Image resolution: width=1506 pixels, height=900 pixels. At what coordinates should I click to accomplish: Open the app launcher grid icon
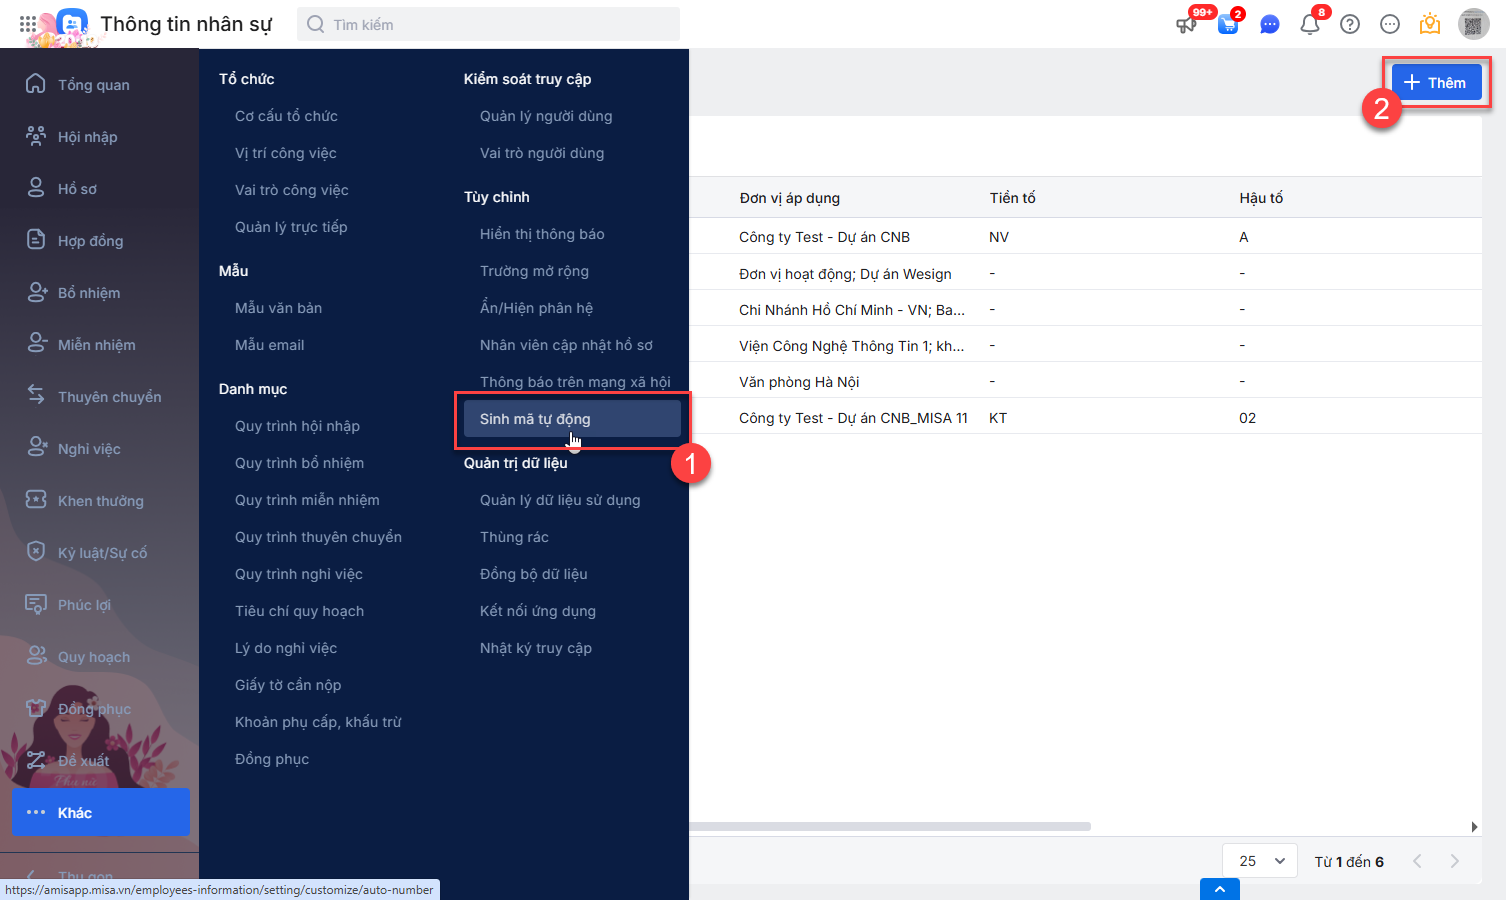[28, 24]
